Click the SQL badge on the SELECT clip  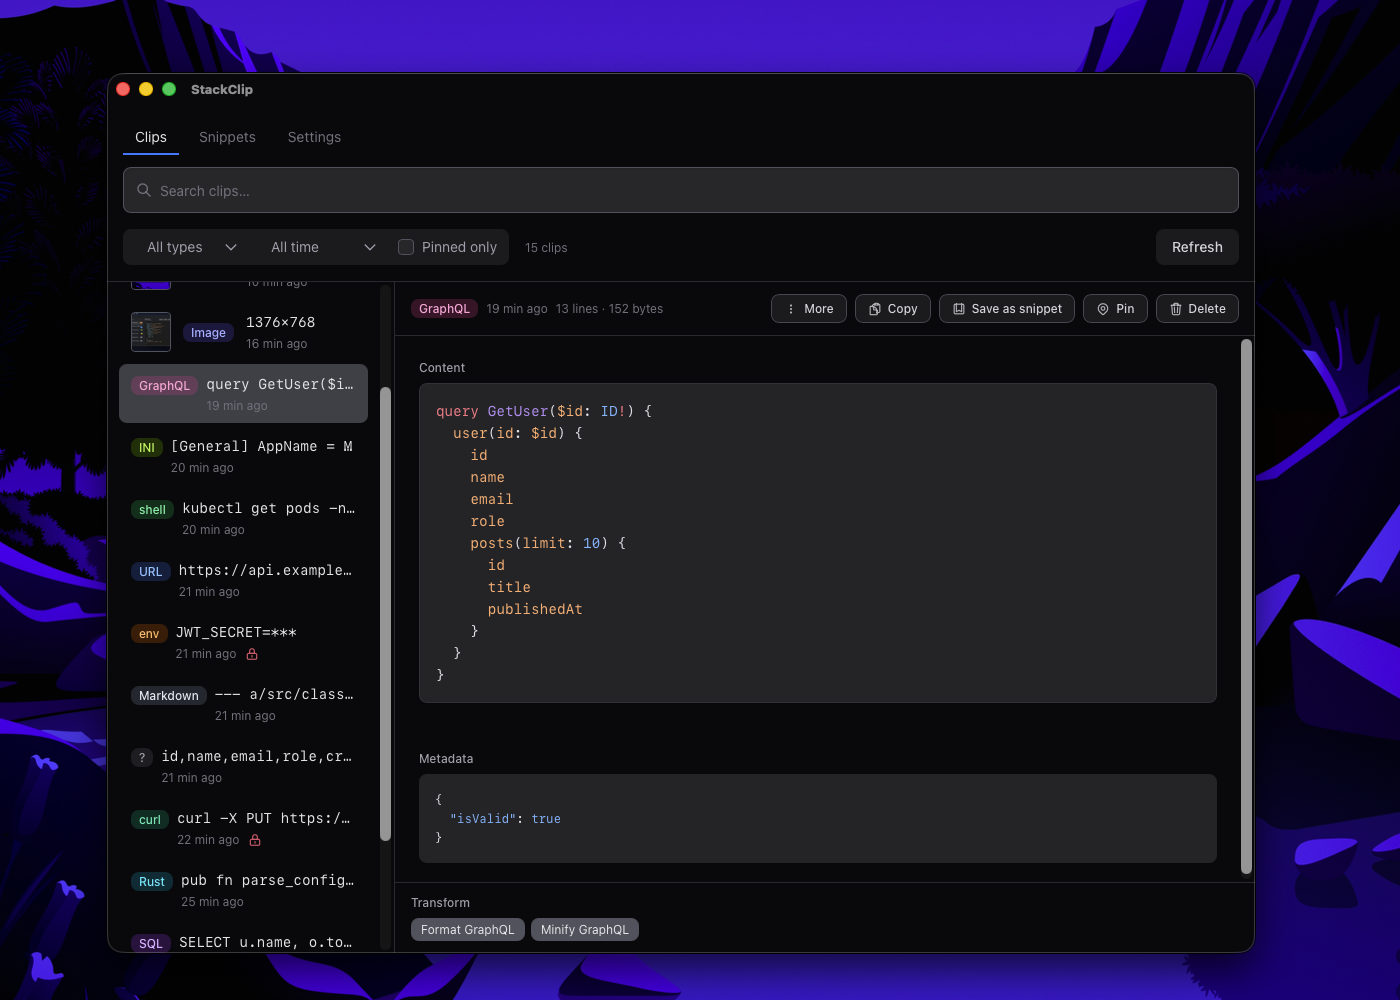(150, 943)
